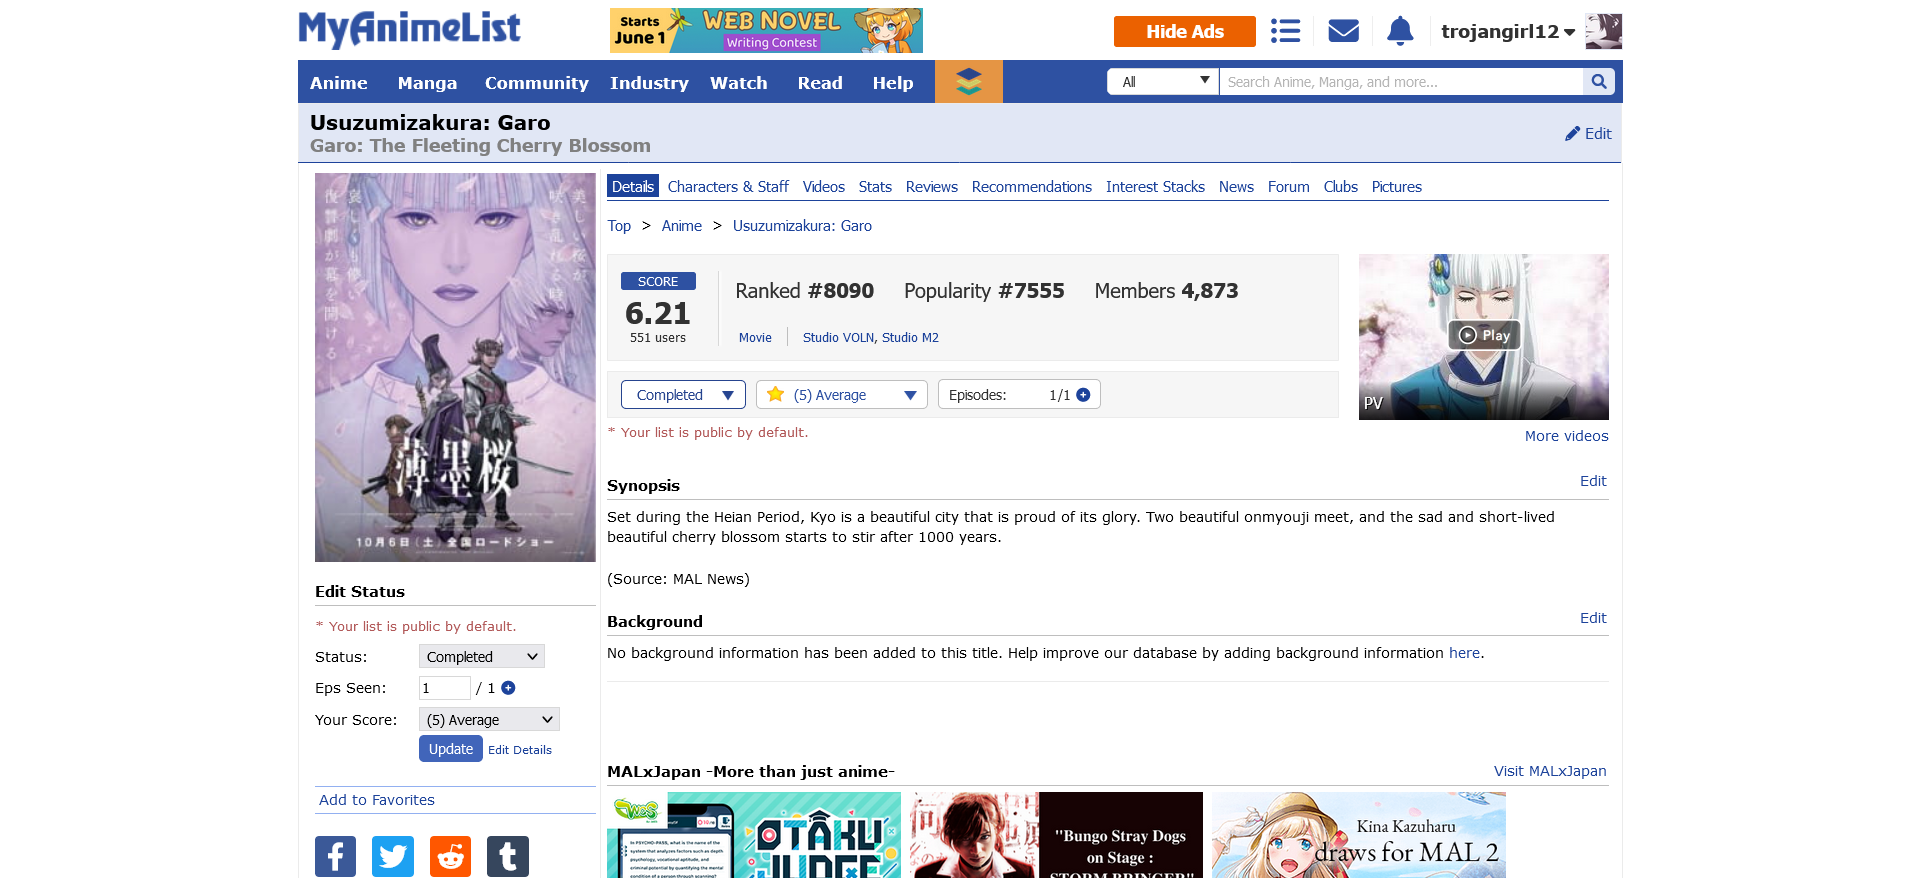Viewport: 1920px width, 878px height.
Task: Open the Bungo Stray Dogs on Stage banner
Action: pos(1057,835)
